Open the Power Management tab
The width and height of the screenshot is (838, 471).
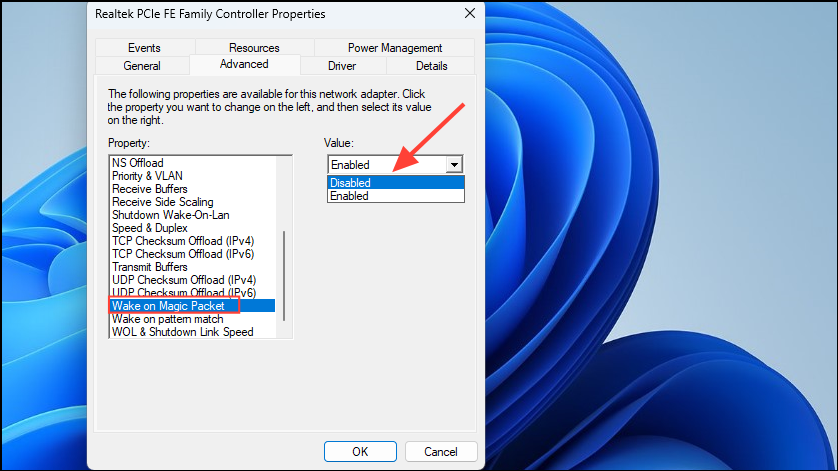(x=395, y=48)
